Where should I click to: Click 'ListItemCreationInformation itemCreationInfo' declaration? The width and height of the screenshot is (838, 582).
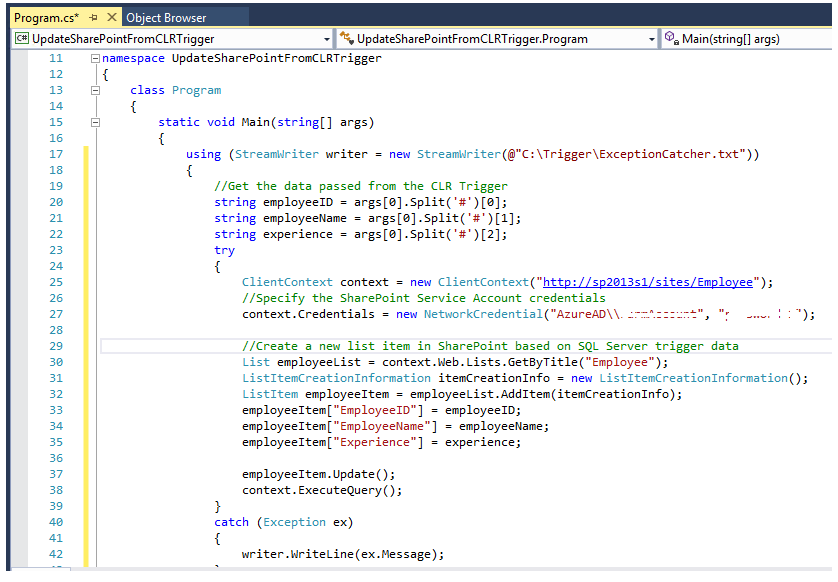point(396,378)
